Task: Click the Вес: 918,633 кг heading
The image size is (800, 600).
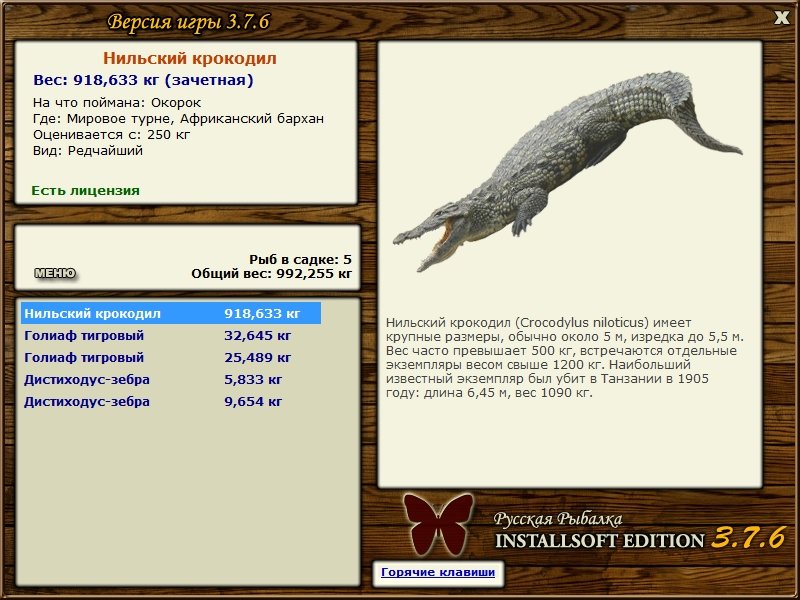Action: (143, 80)
